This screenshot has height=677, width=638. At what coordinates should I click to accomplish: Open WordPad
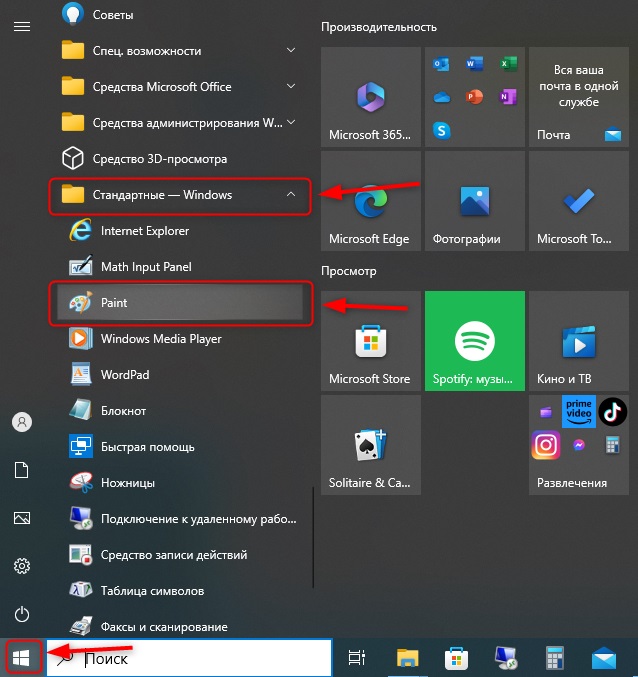[x=180, y=375]
